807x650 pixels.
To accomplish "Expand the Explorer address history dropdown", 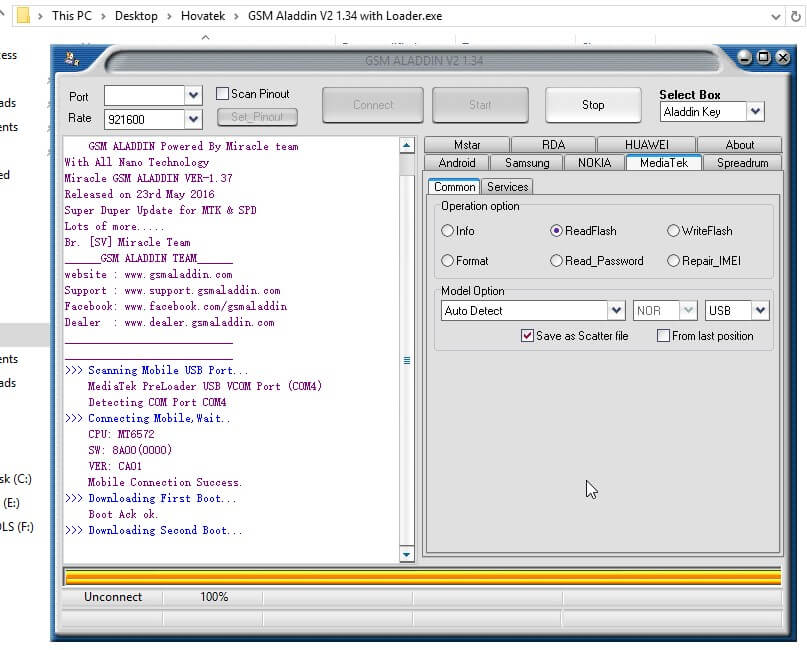I will [776, 17].
